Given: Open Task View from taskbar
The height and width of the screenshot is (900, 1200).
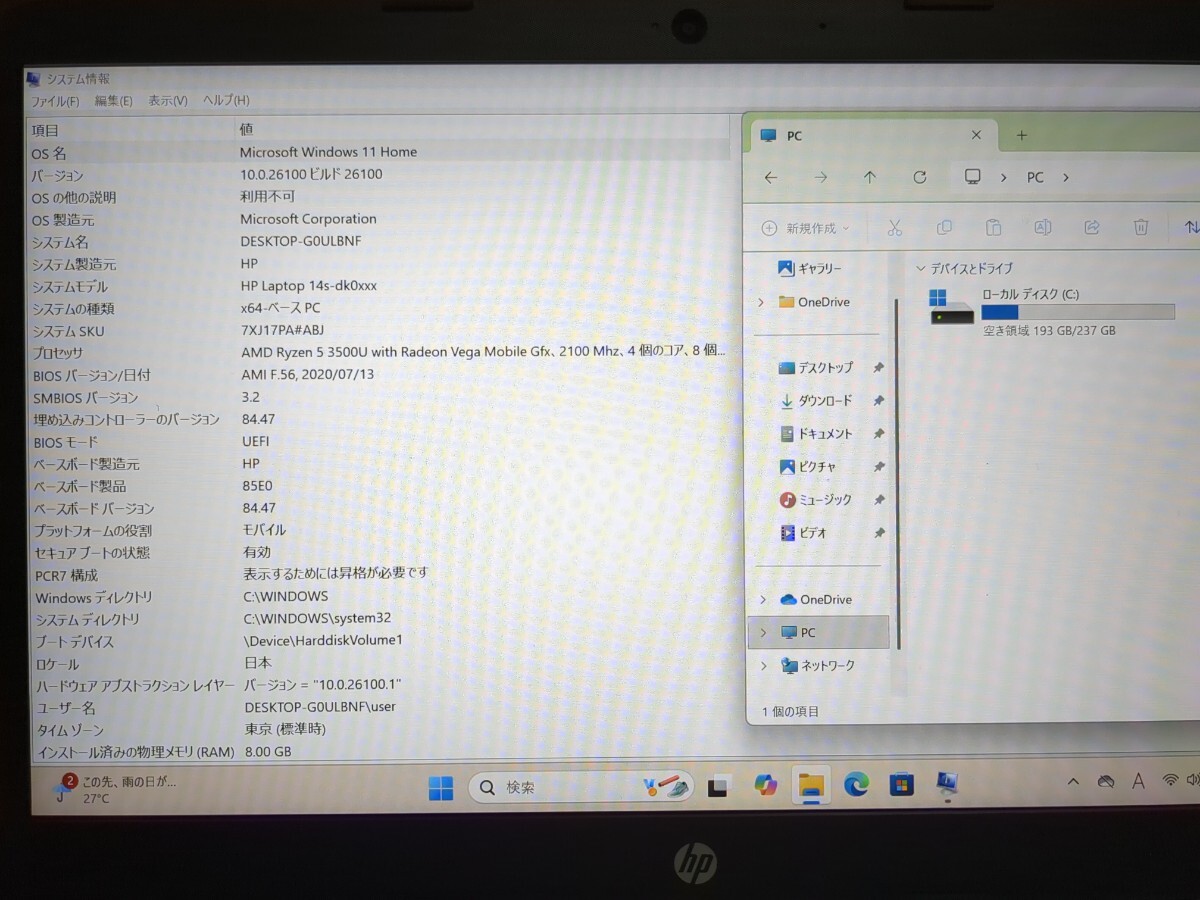Looking at the screenshot, I should [717, 787].
